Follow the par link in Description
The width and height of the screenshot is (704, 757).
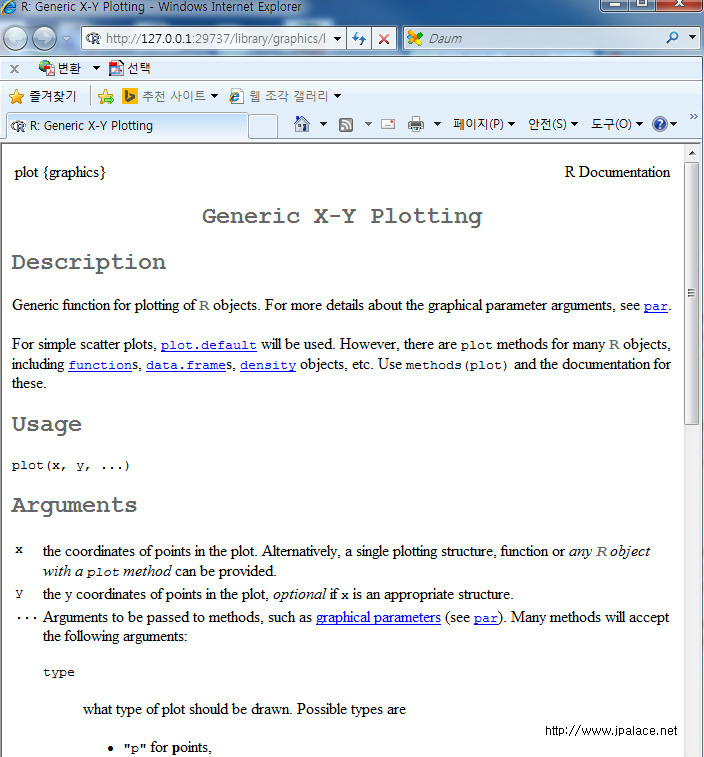[656, 306]
